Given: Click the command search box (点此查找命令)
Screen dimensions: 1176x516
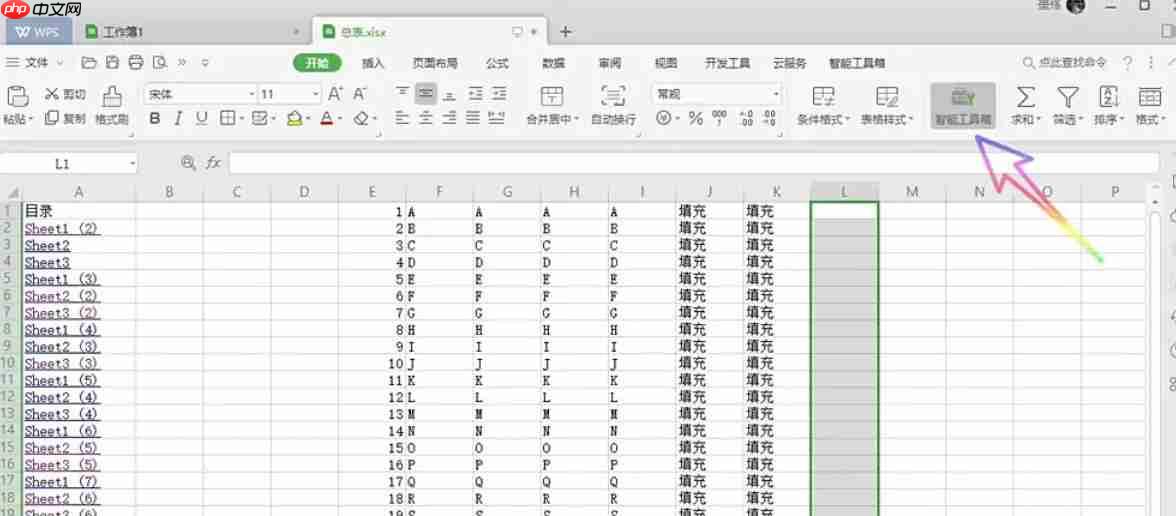Looking at the screenshot, I should [x=1065, y=62].
